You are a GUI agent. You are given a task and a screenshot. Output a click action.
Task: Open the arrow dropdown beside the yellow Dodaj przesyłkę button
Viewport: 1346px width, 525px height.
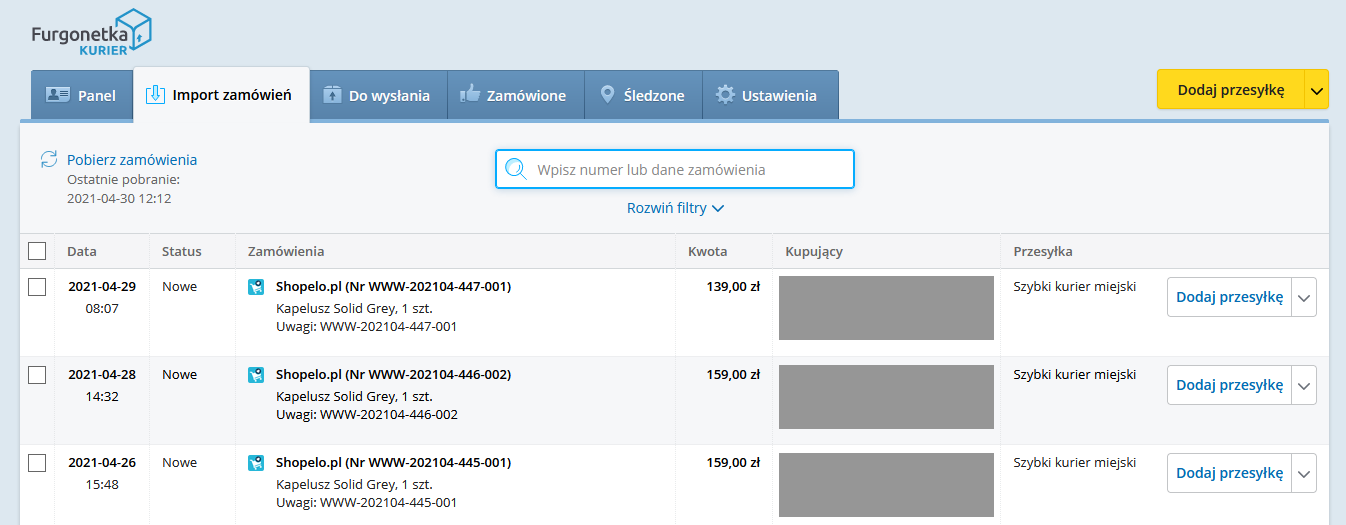pyautogui.click(x=1317, y=90)
